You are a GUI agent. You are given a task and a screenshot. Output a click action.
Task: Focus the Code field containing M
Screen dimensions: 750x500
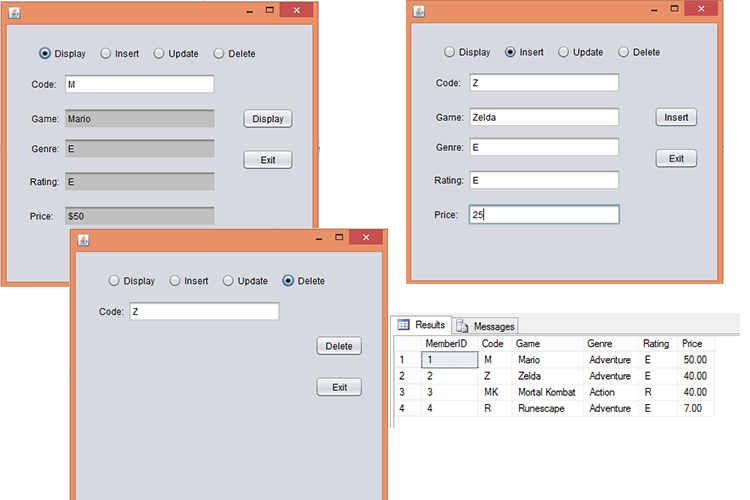click(140, 84)
